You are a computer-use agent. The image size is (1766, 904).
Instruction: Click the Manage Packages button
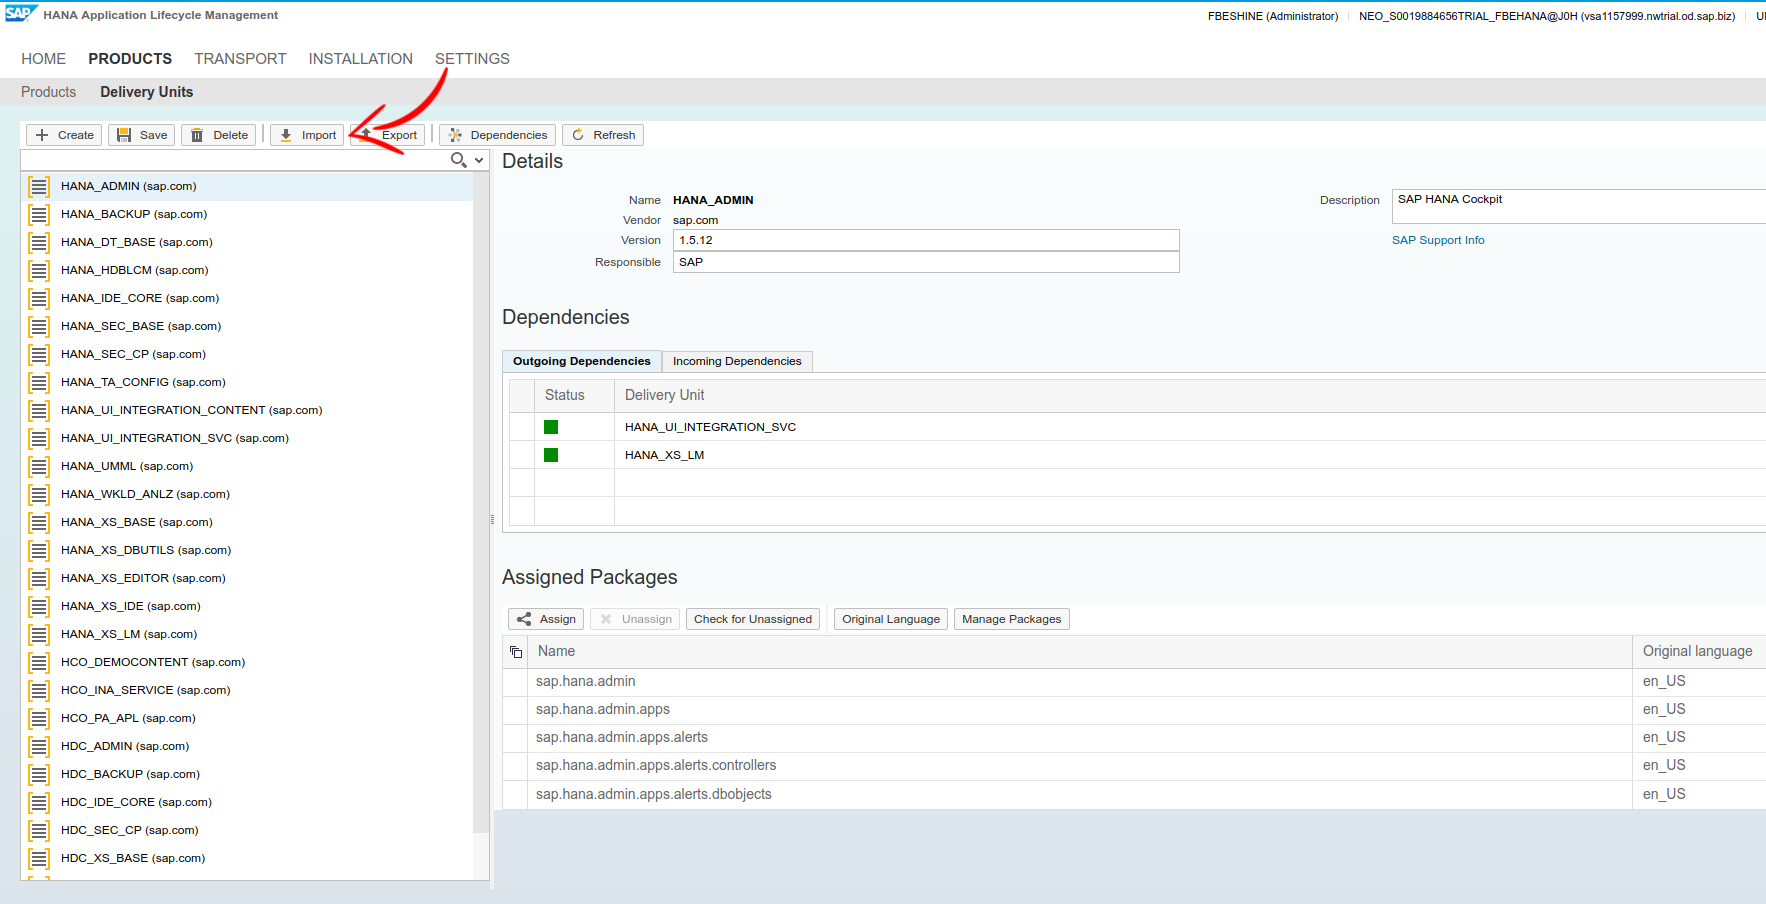(1012, 619)
